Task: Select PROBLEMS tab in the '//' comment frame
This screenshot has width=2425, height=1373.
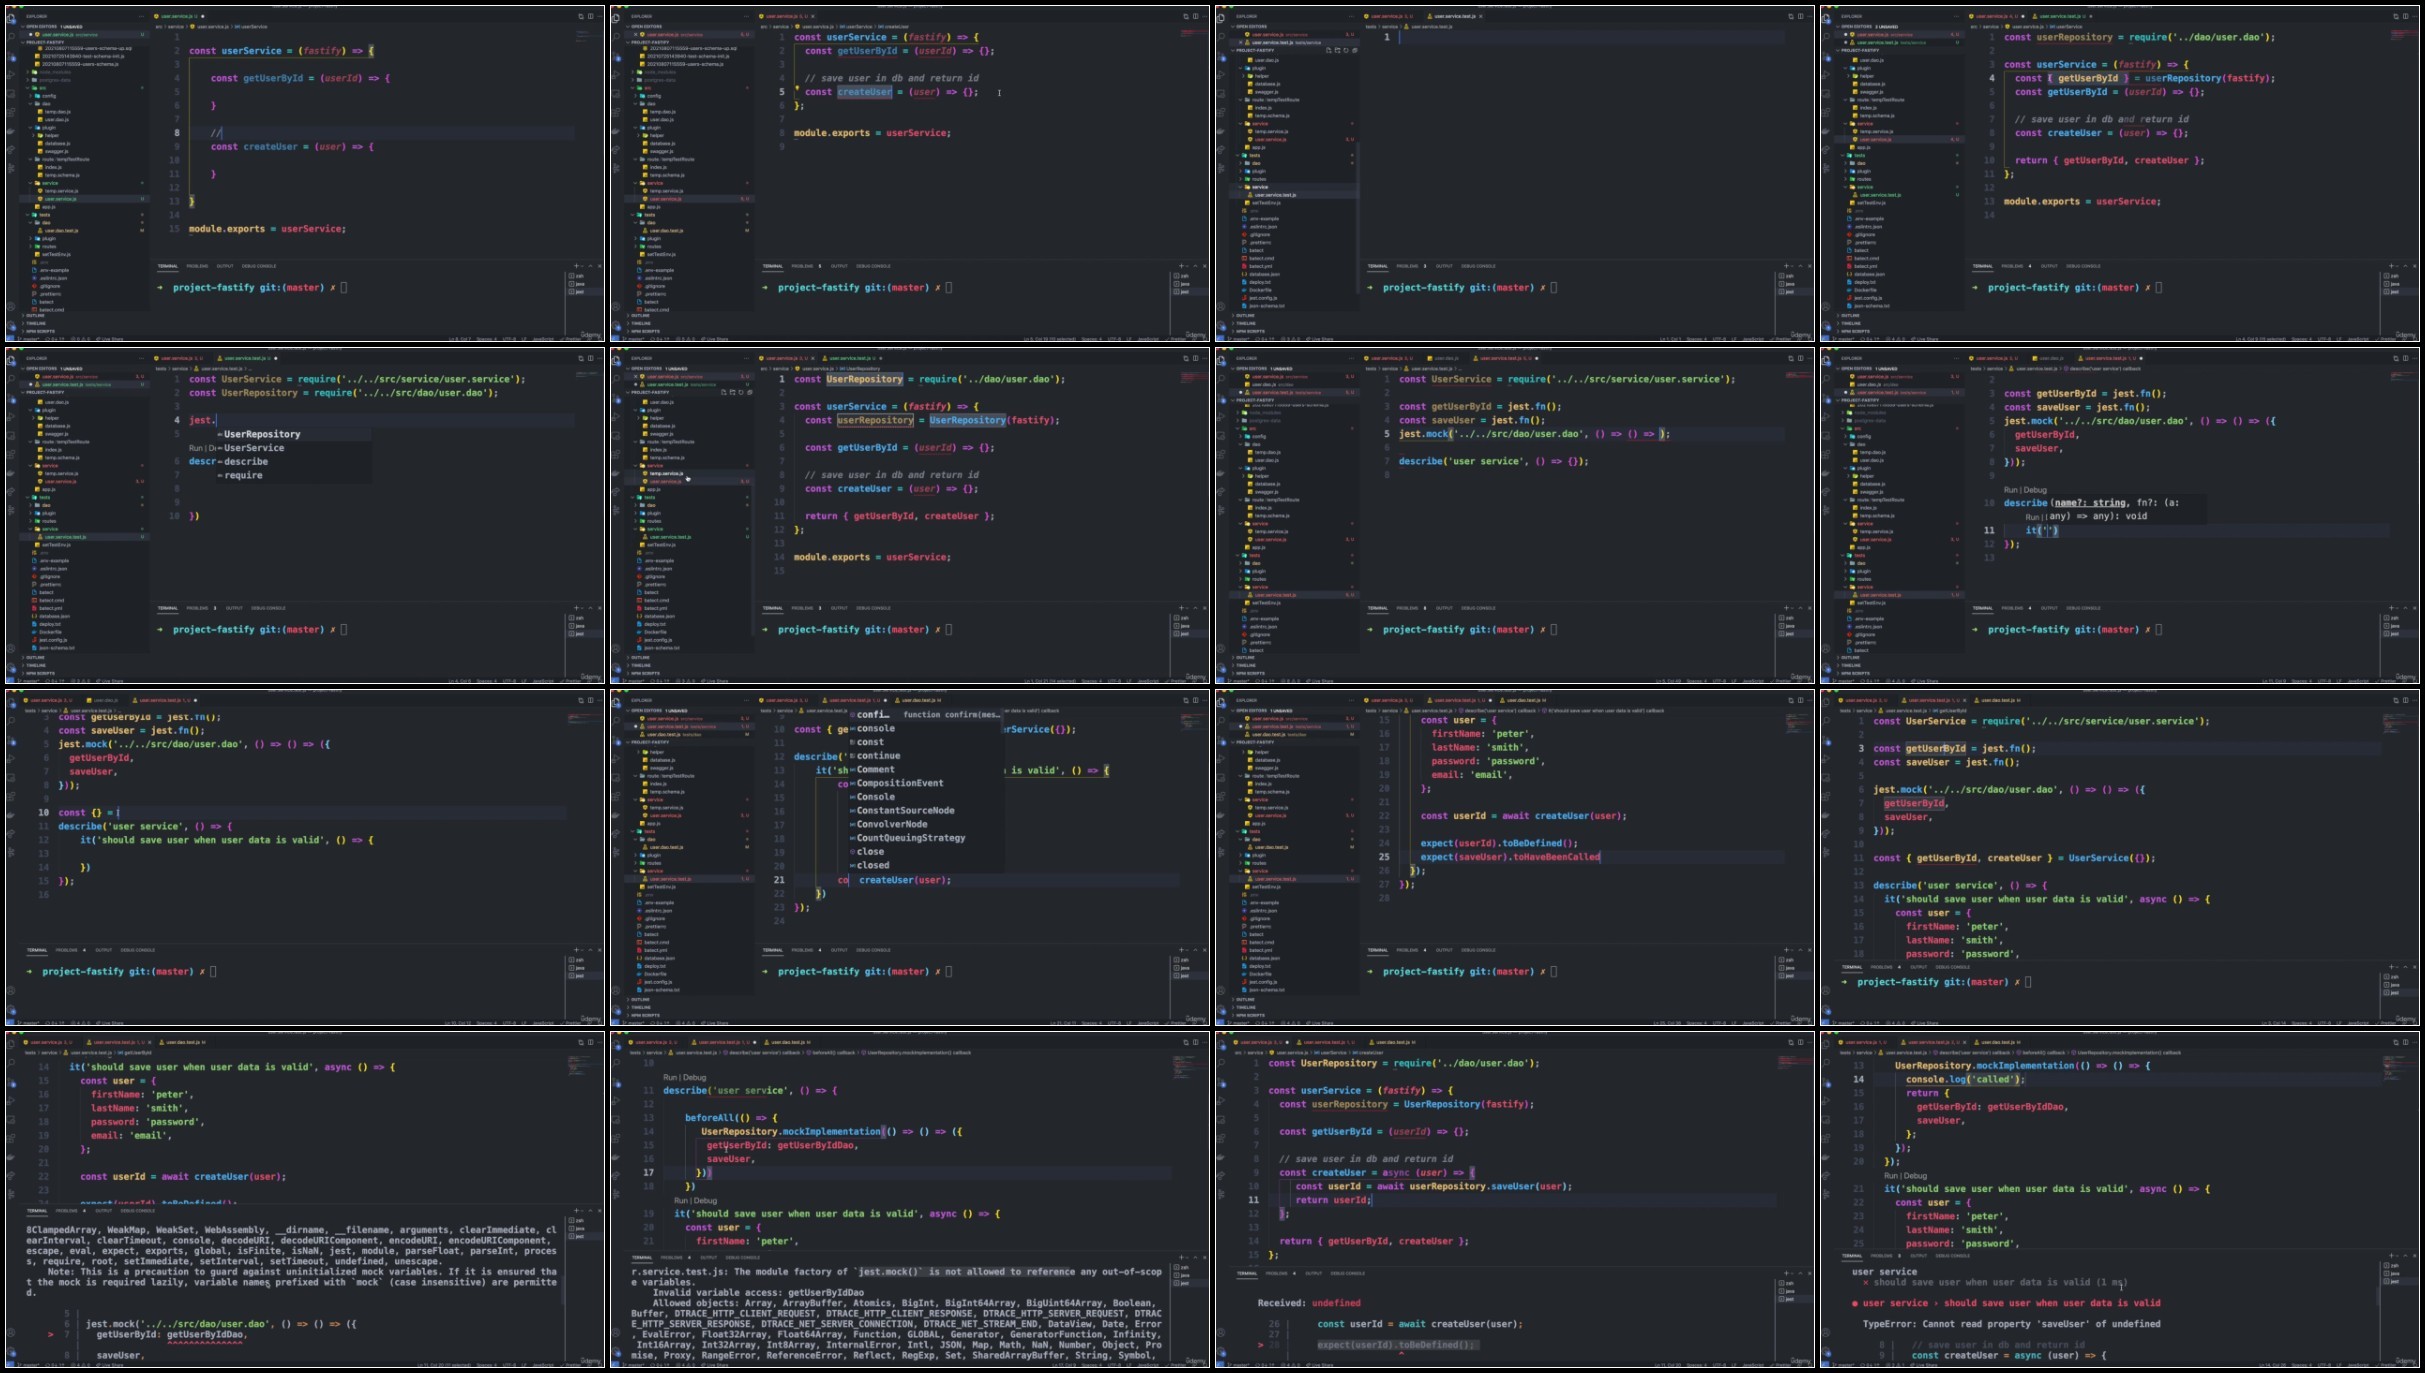Action: [197, 266]
